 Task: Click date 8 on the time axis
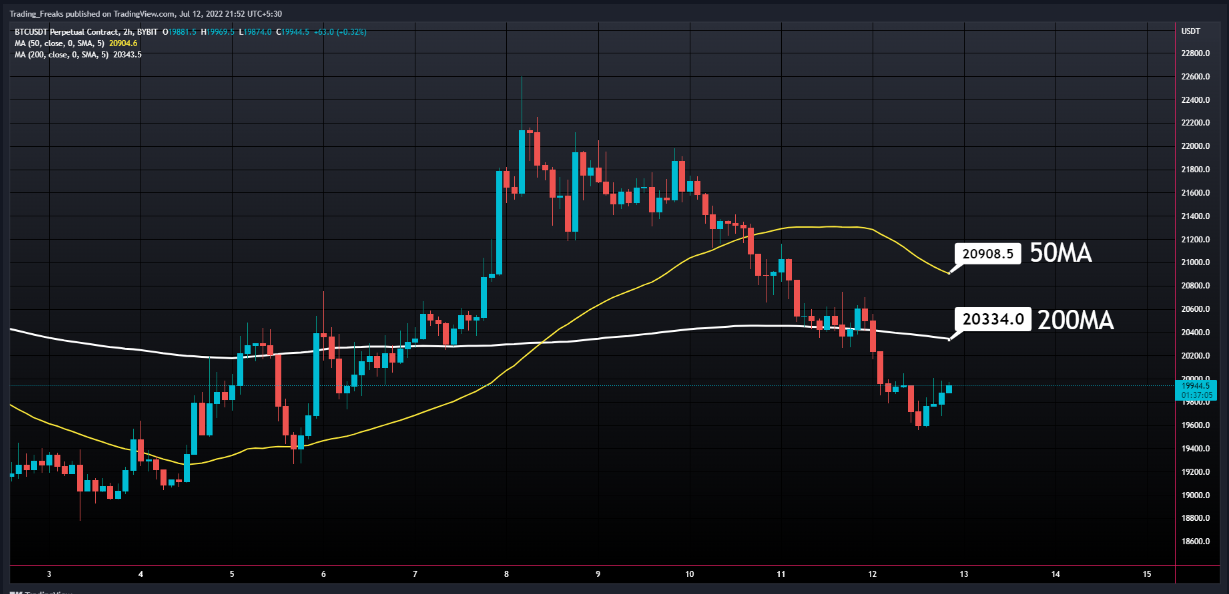point(507,575)
